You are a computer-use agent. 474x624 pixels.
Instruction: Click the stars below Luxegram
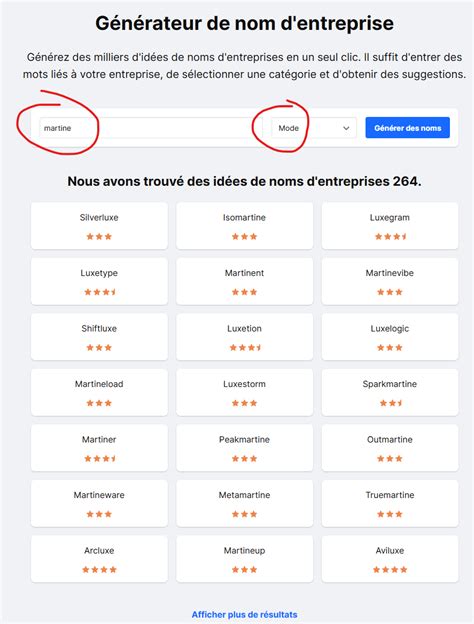[391, 236]
